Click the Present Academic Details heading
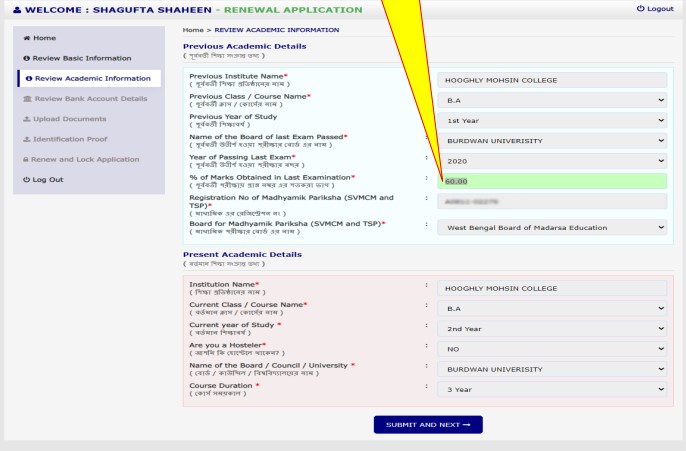Screen dimensions: 686x451 click(x=242, y=254)
